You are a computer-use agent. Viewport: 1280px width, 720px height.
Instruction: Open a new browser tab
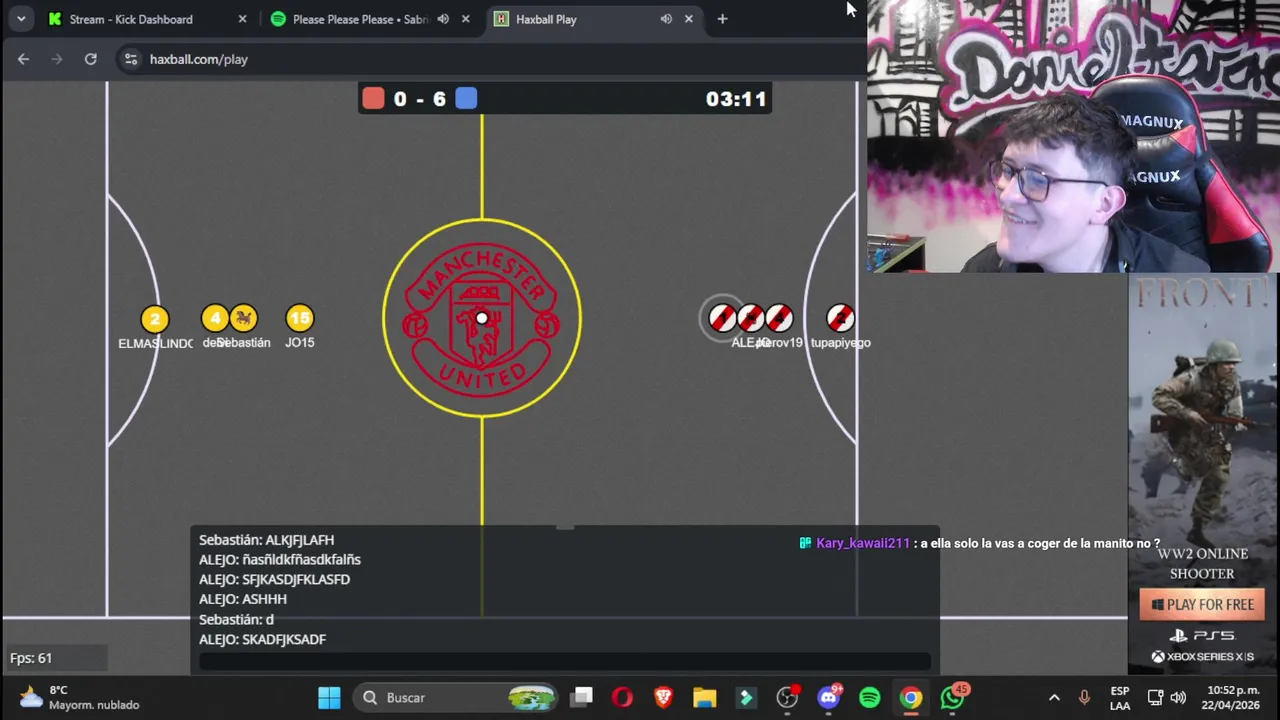coord(722,19)
